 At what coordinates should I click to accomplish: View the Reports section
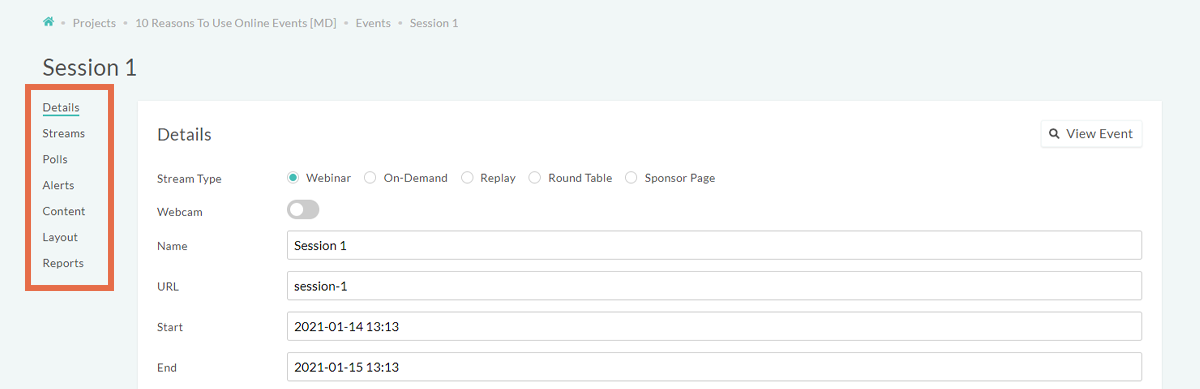coord(63,263)
